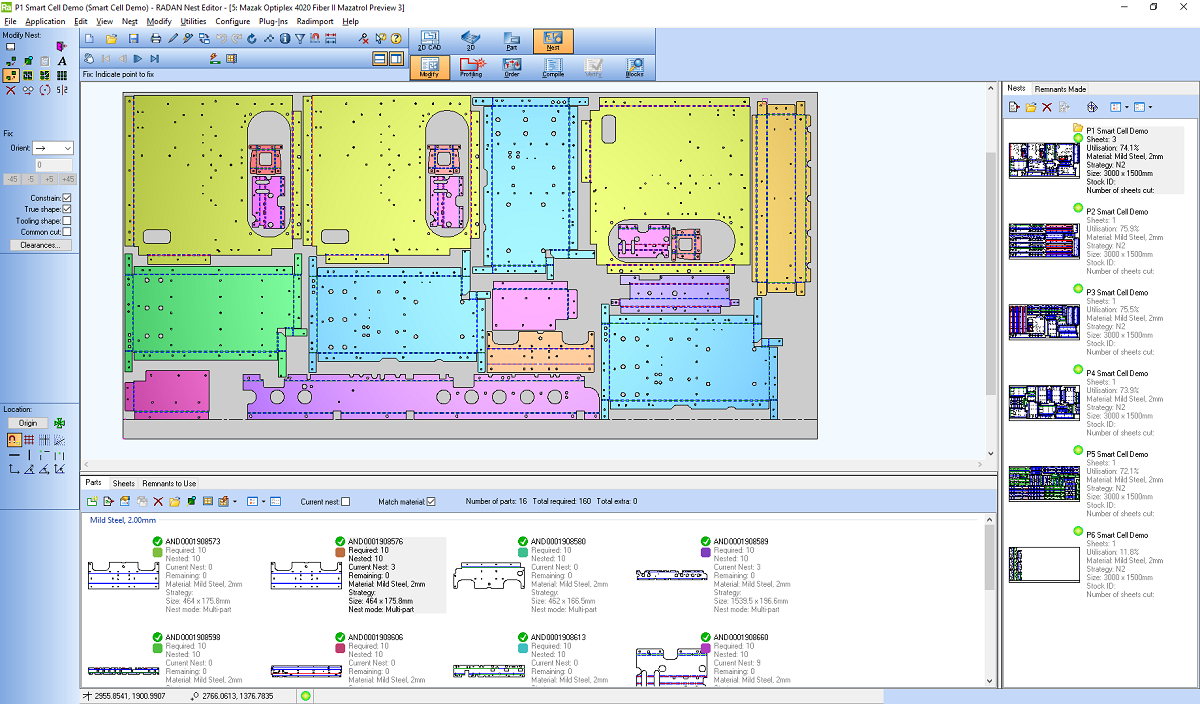1200x704 pixels.
Task: Click the Print icon
Action: point(156,38)
